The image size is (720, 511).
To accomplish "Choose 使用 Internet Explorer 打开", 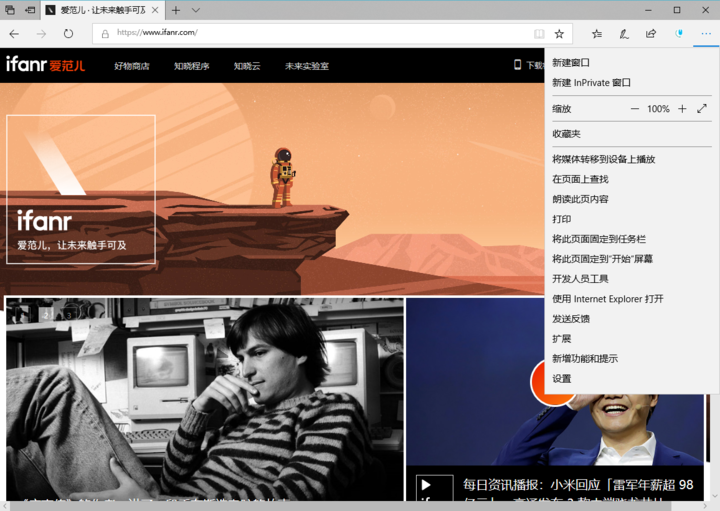I will click(607, 299).
